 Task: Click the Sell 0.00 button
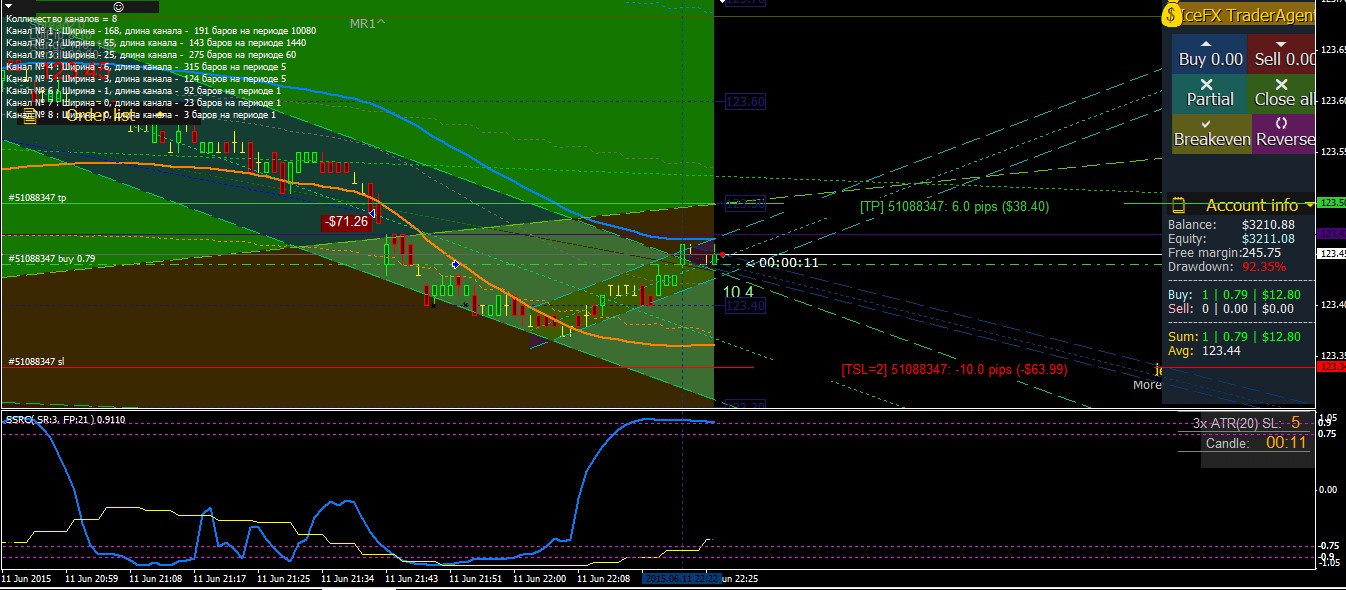(1282, 54)
